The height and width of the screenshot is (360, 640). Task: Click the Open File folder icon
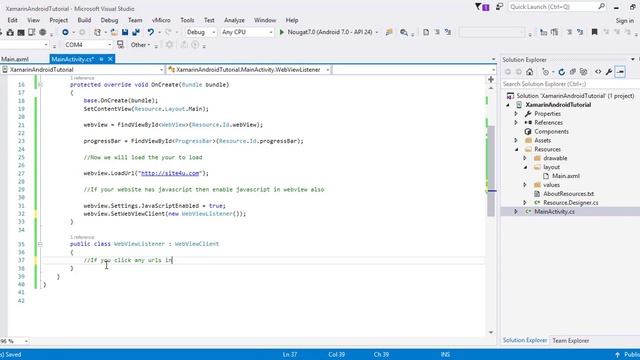114,32
